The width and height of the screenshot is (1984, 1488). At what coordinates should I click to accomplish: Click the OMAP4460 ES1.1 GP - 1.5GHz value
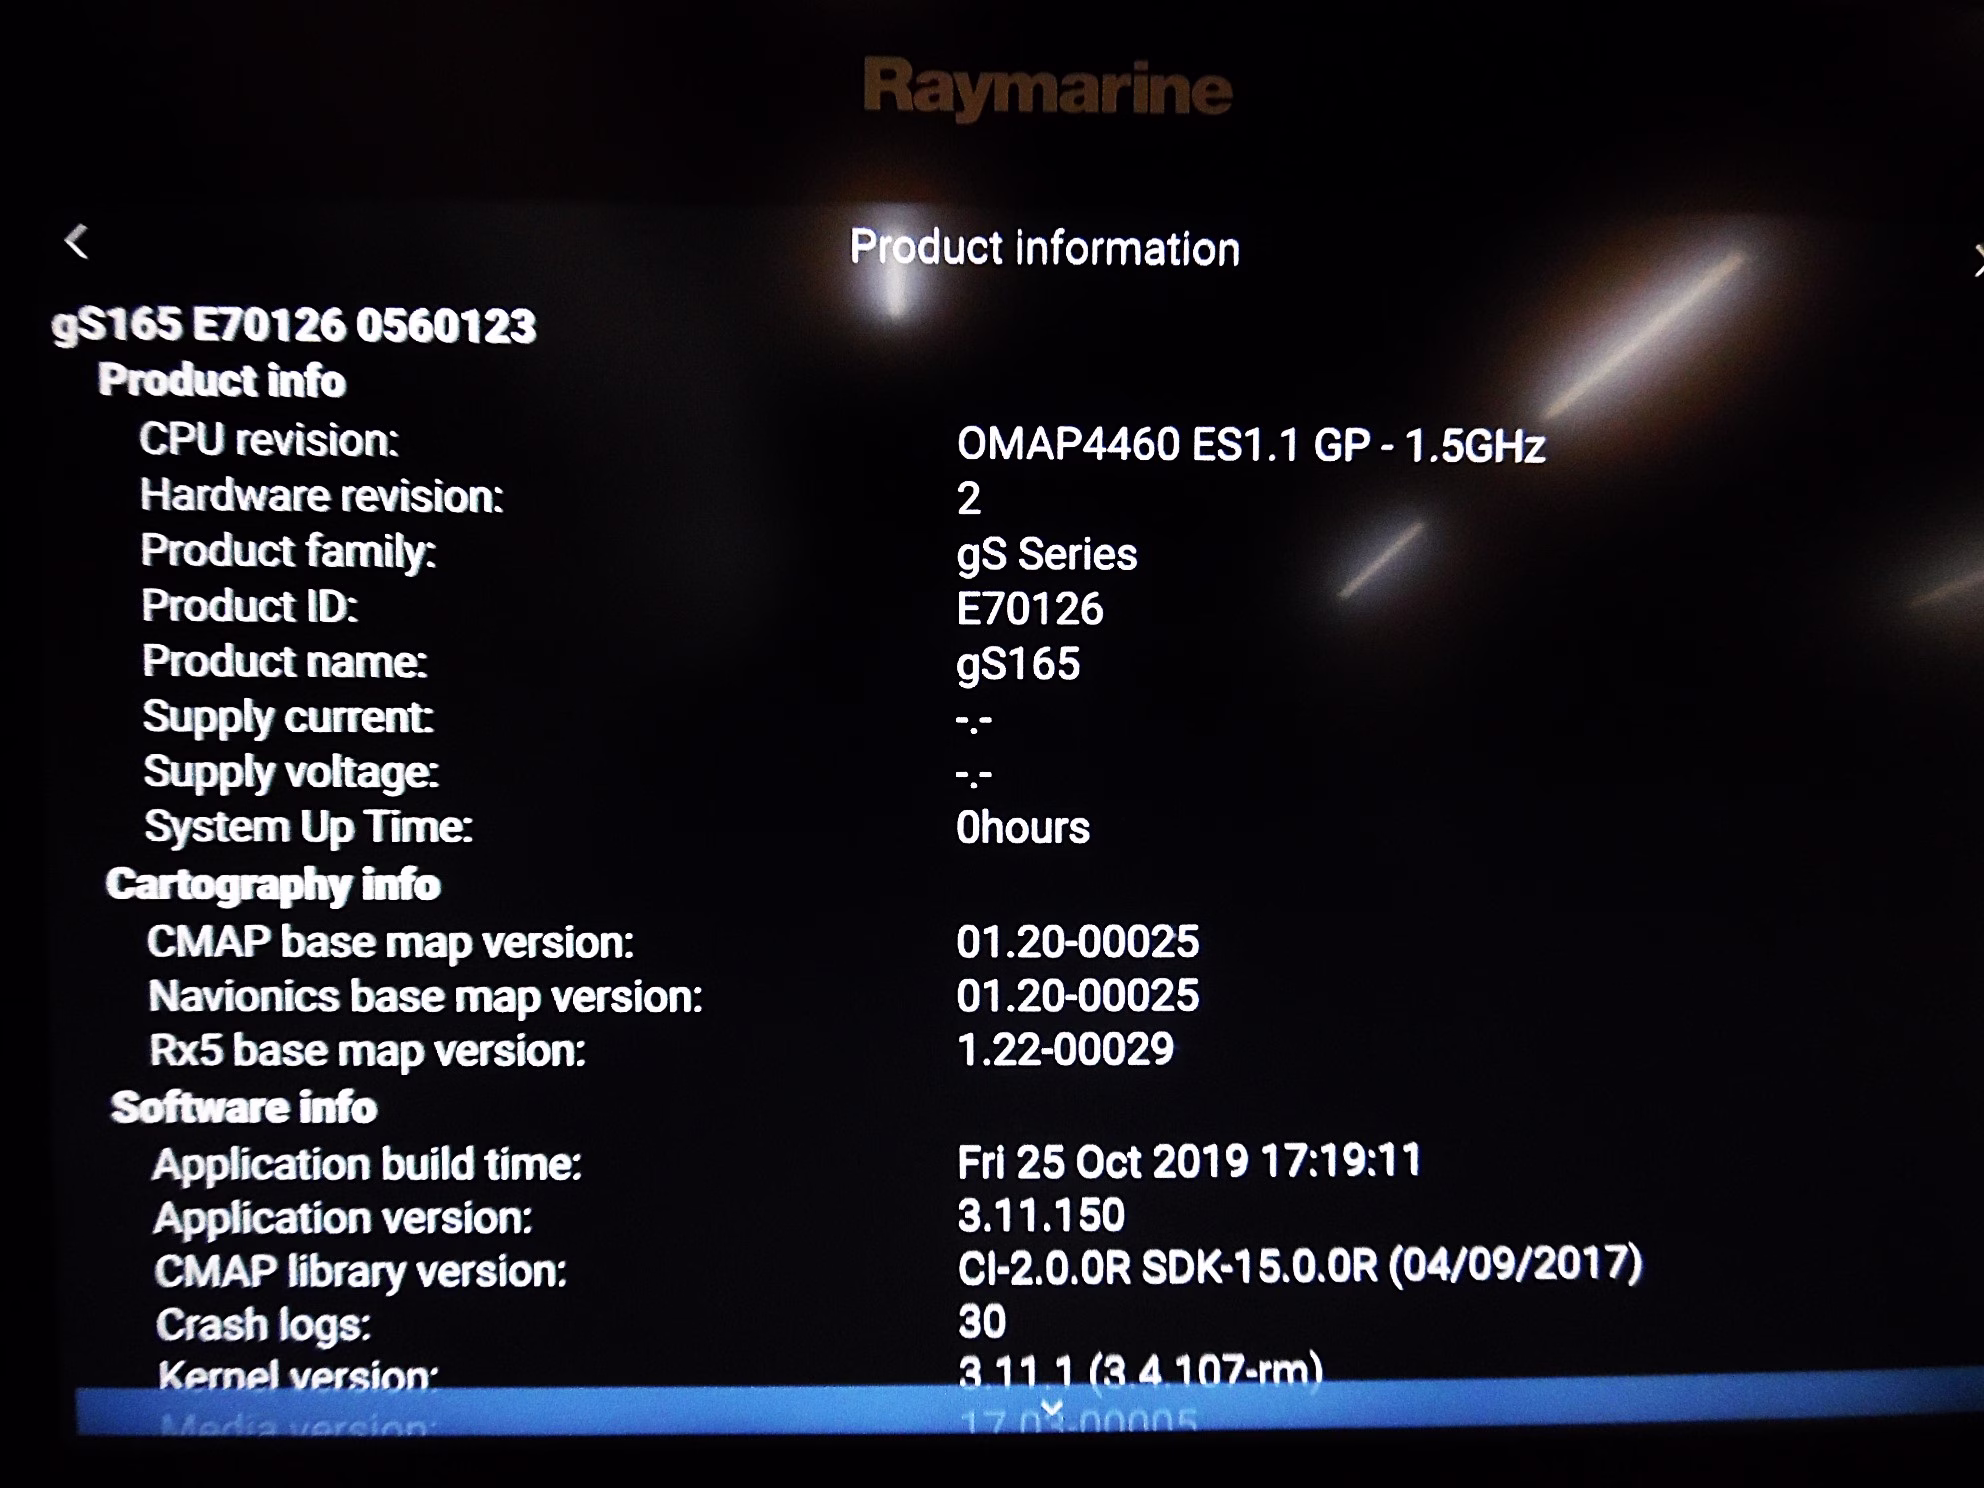tap(1251, 445)
